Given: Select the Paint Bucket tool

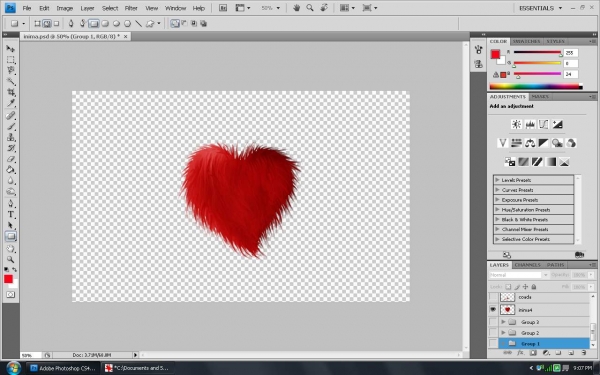Looking at the screenshot, I should (x=11, y=170).
